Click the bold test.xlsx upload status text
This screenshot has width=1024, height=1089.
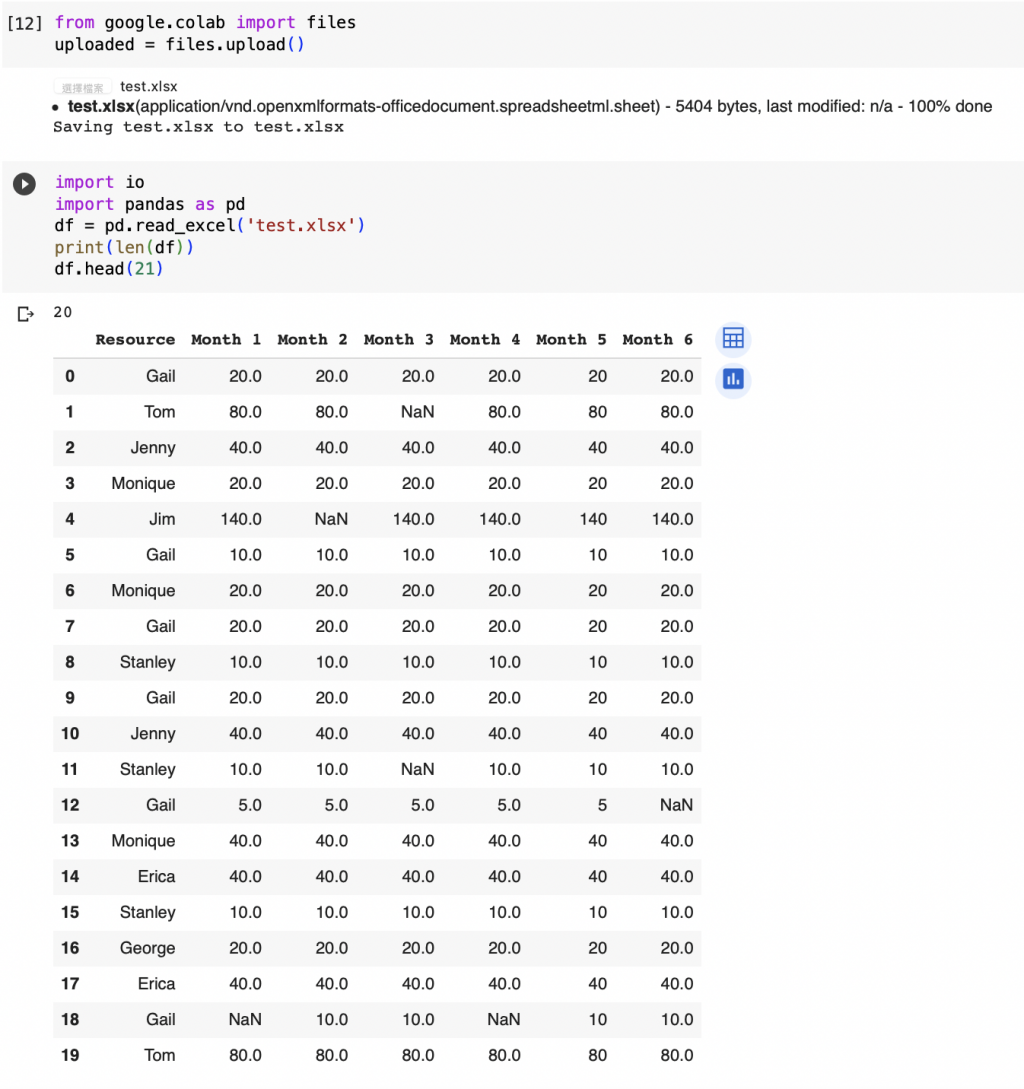pos(101,106)
